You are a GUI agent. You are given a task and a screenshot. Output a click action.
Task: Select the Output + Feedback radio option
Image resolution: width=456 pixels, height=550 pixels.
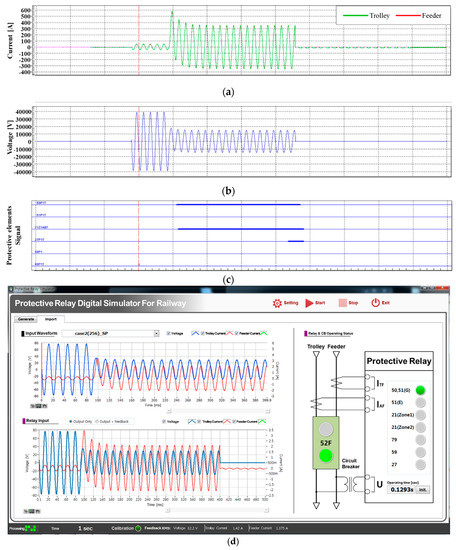[97, 421]
